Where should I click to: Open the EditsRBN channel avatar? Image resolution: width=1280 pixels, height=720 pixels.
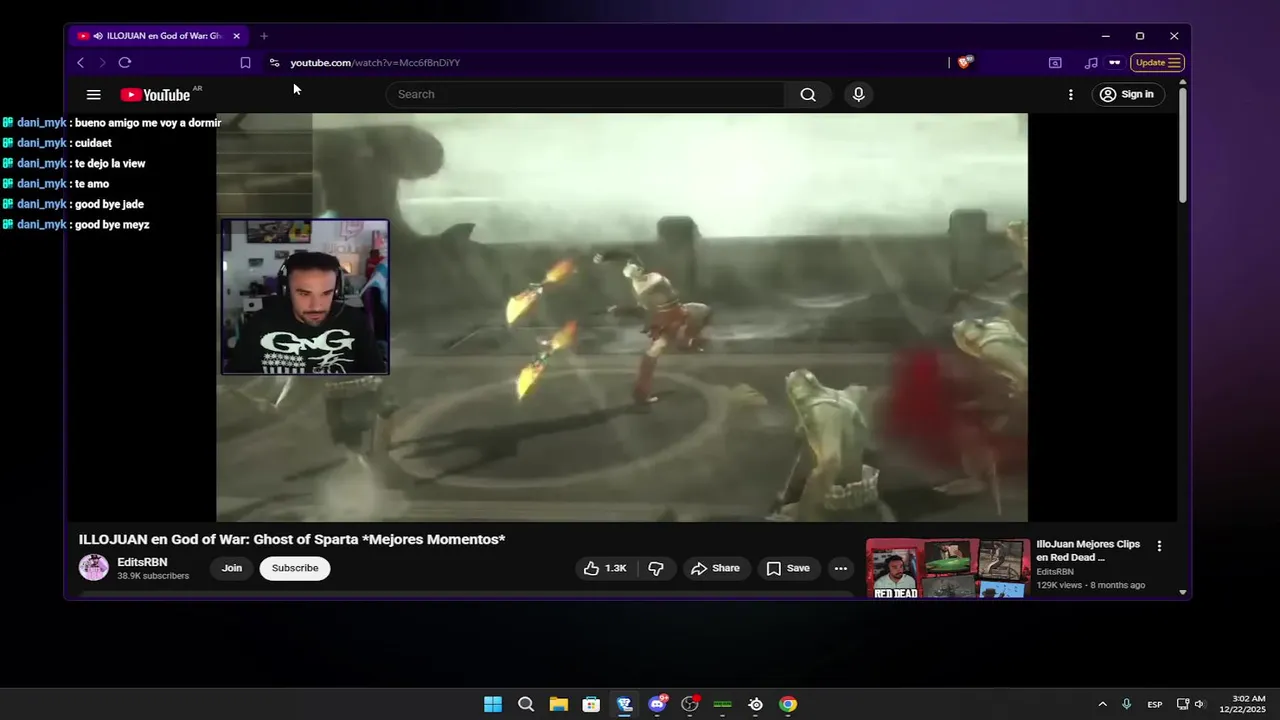pyautogui.click(x=94, y=567)
